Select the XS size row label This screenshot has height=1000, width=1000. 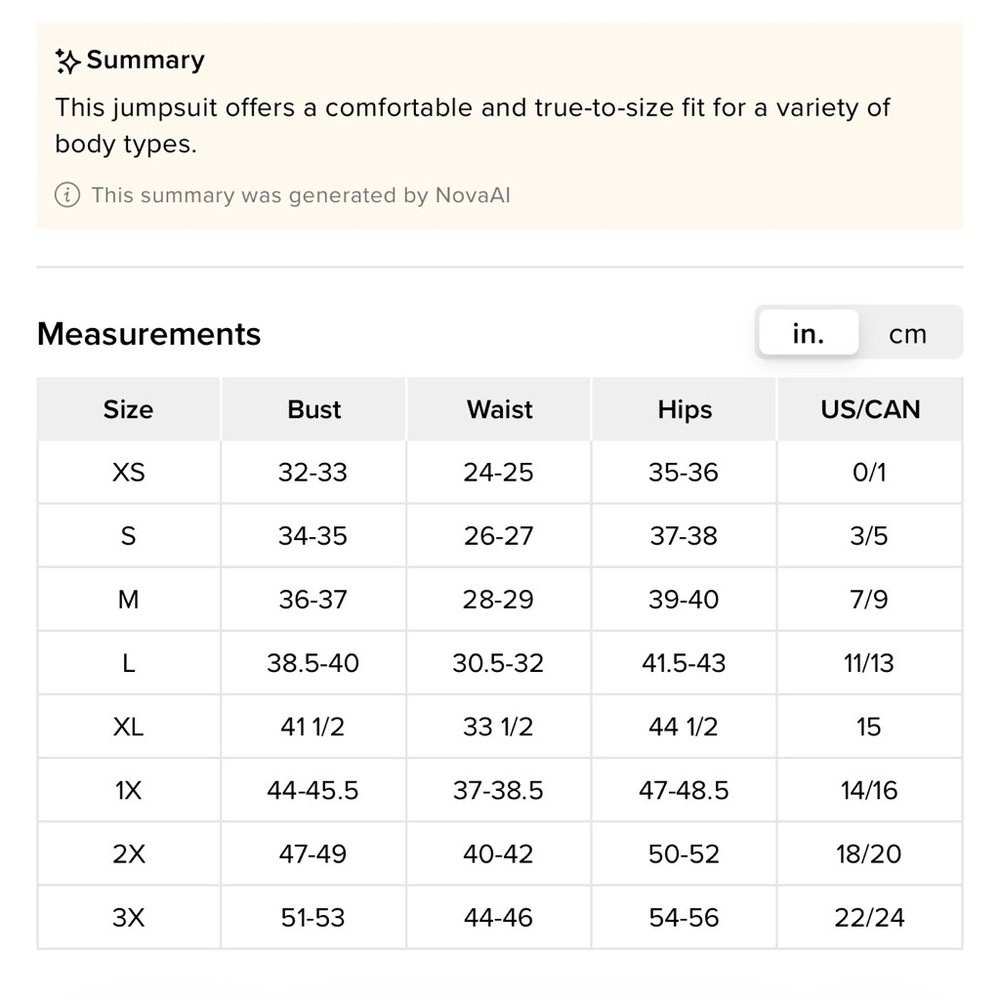pyautogui.click(x=128, y=472)
